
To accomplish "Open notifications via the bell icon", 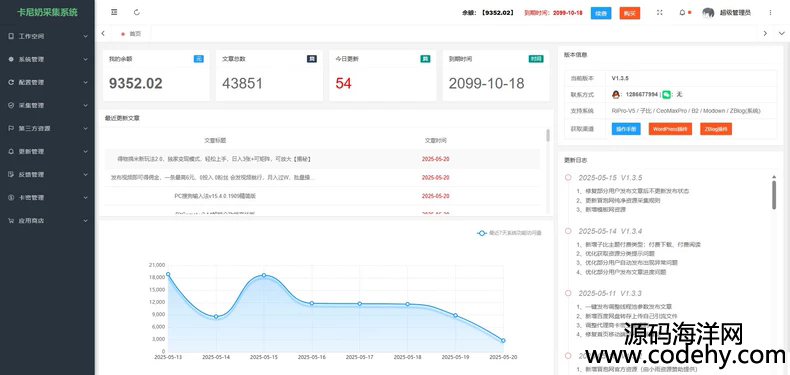I will pyautogui.click(x=682, y=13).
